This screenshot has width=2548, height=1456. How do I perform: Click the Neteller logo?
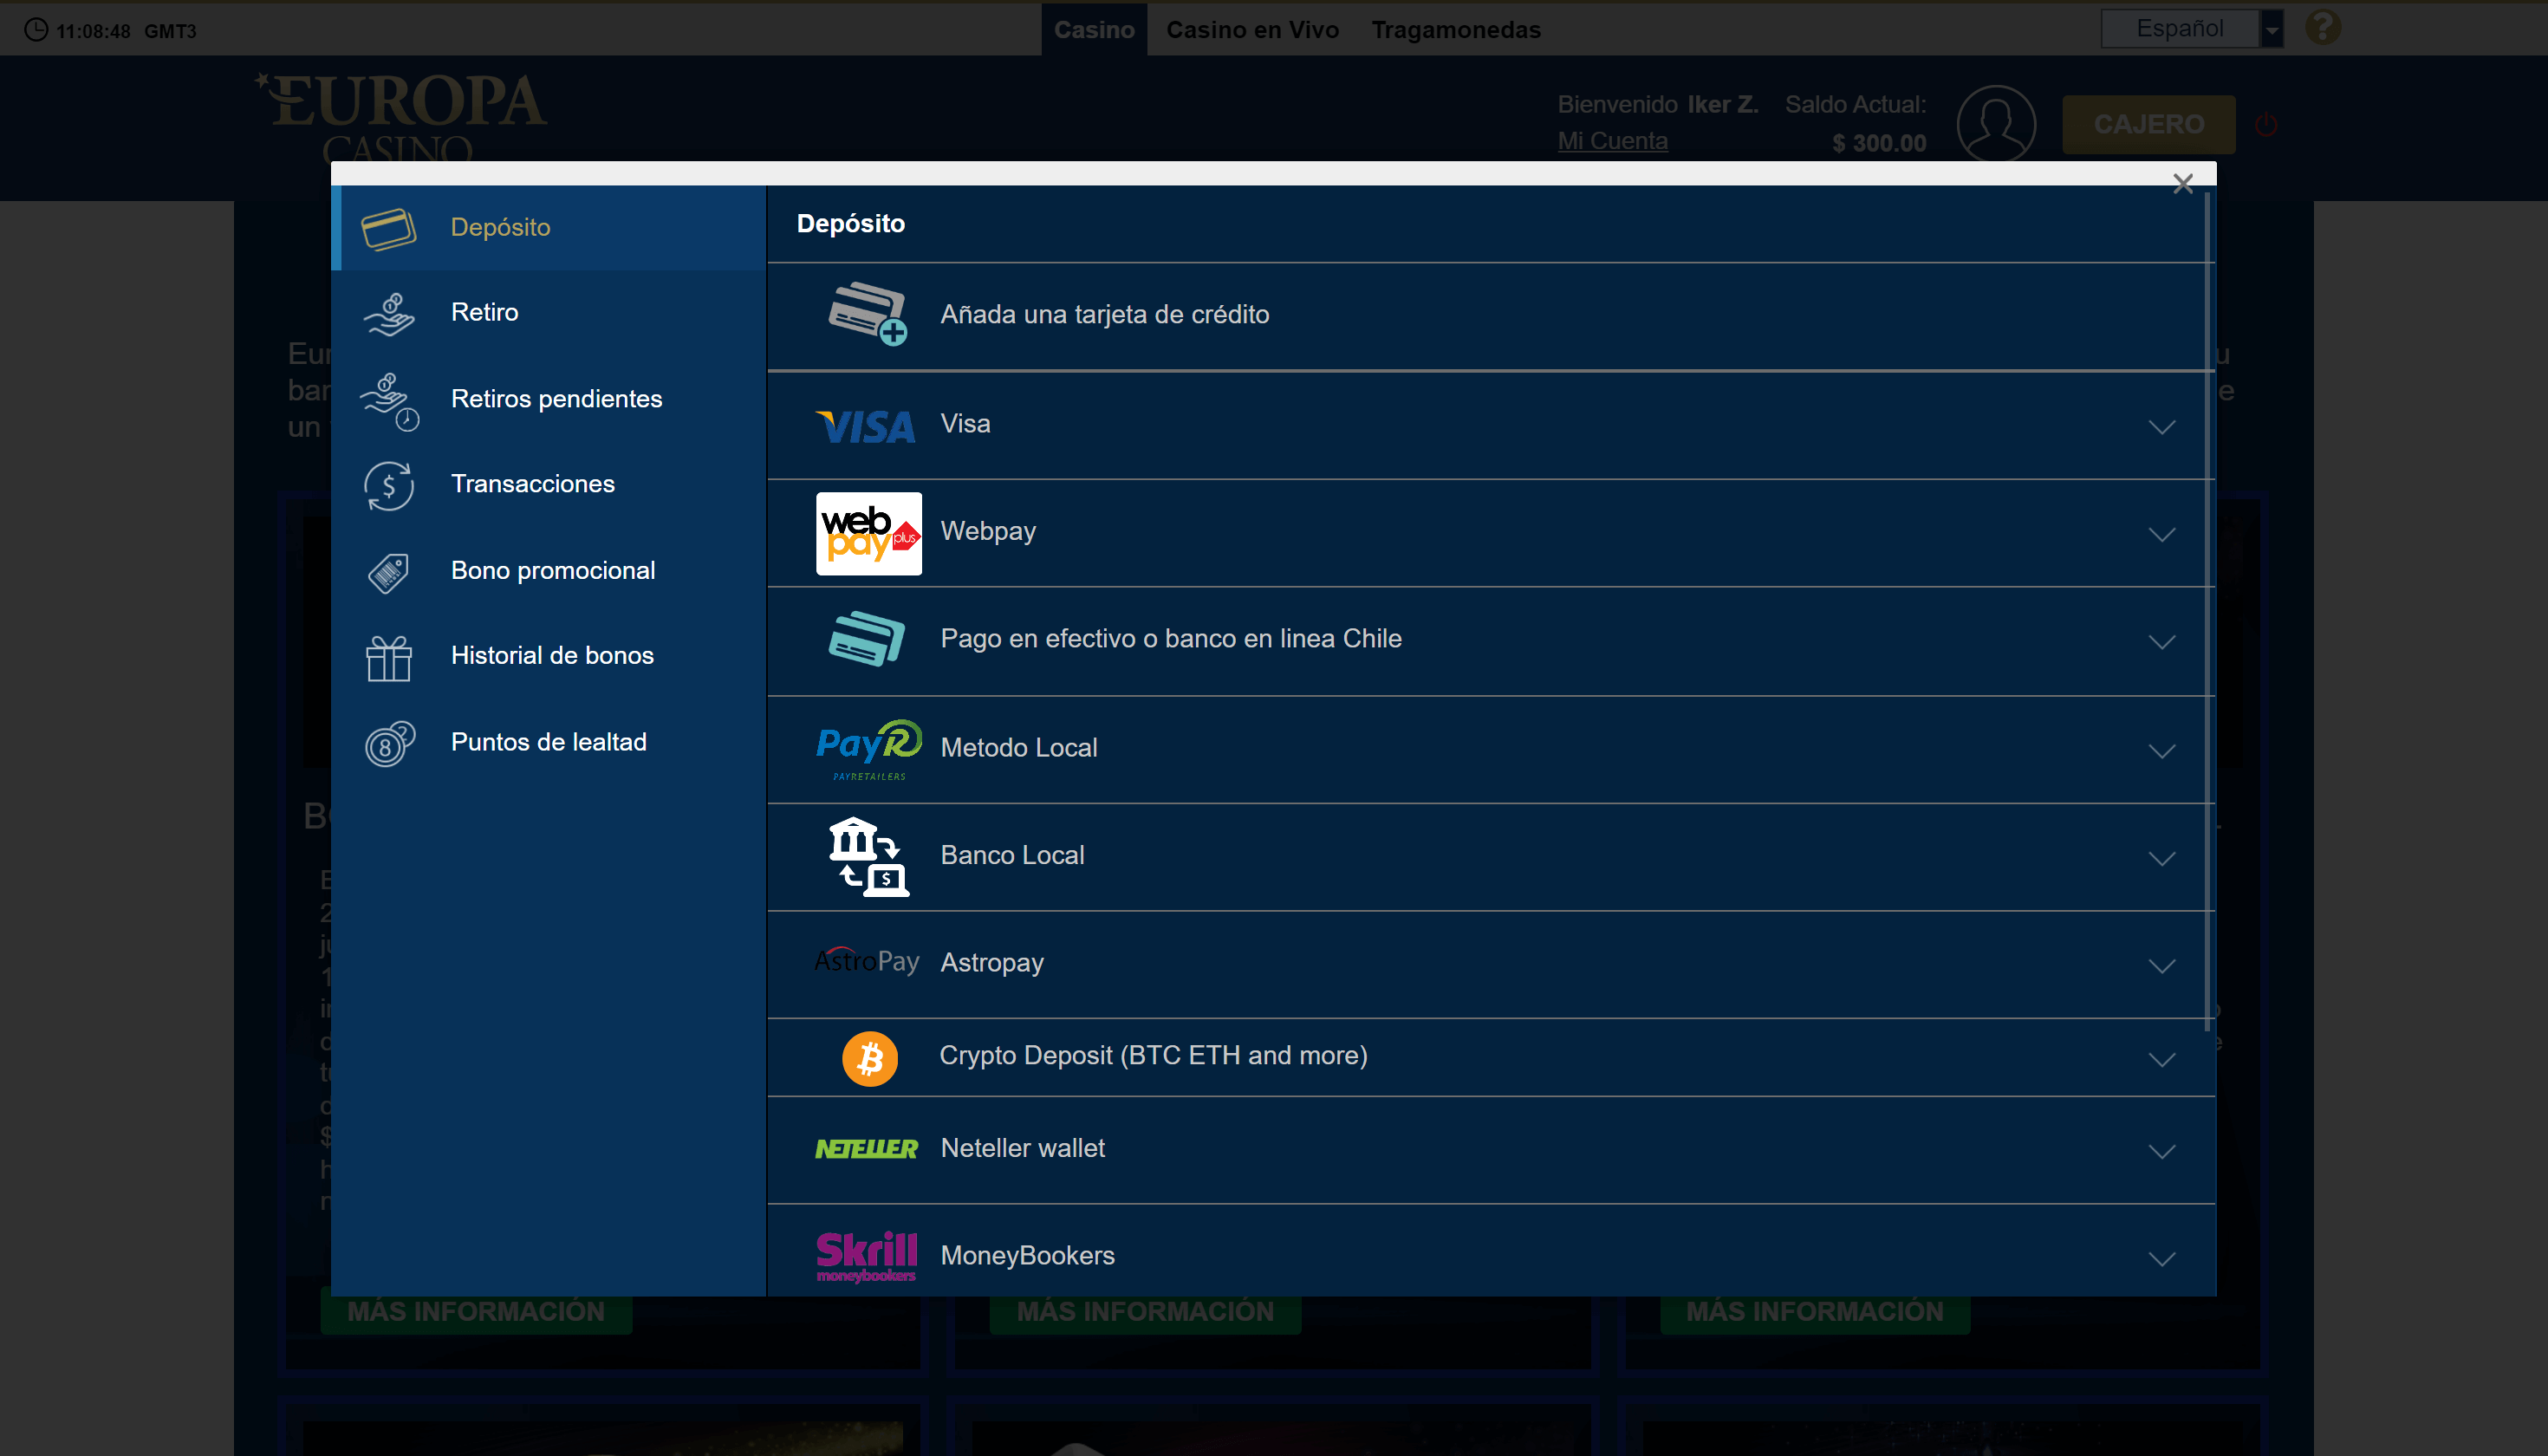[x=866, y=1149]
